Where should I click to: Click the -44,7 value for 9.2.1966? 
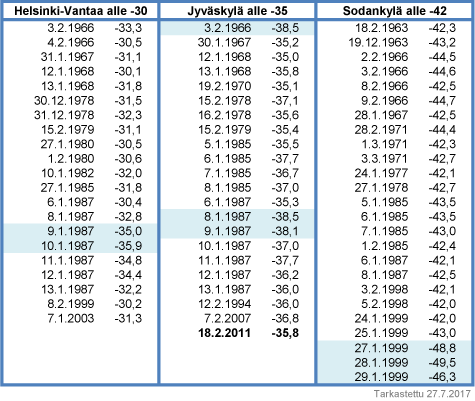[x=442, y=100]
